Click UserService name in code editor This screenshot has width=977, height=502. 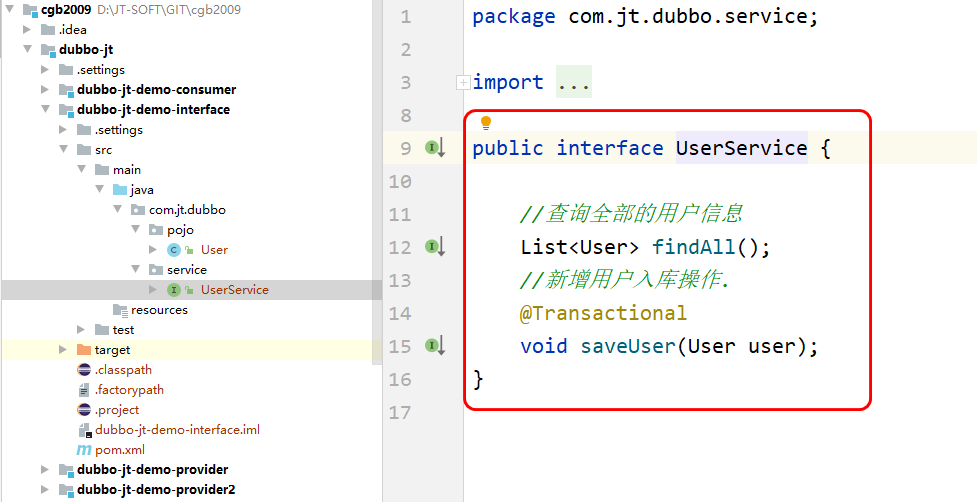pos(741,148)
